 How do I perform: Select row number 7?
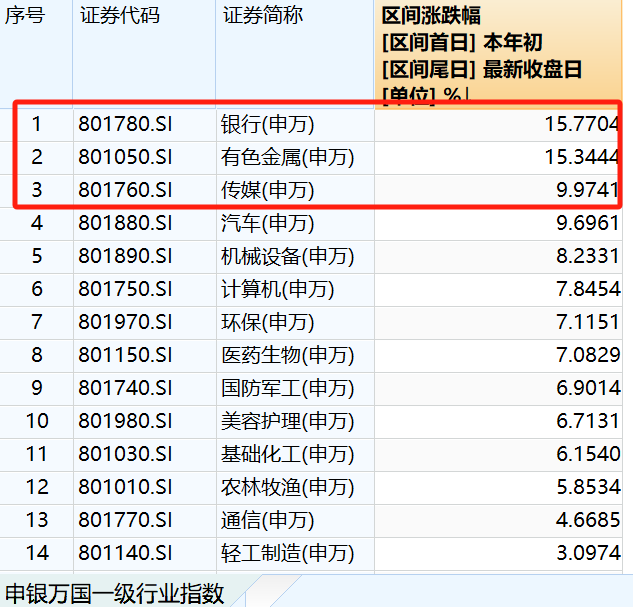[37, 322]
